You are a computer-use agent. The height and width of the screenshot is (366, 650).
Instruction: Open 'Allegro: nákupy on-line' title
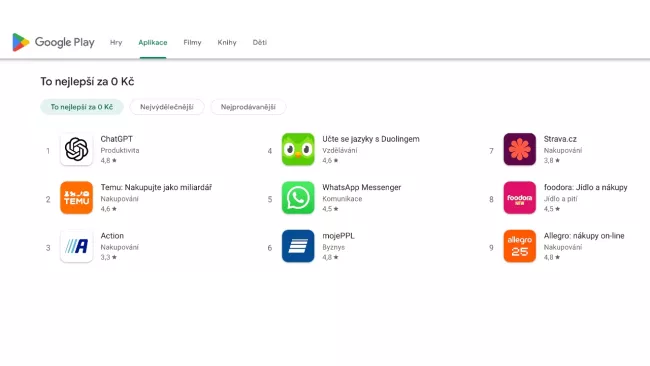click(584, 236)
